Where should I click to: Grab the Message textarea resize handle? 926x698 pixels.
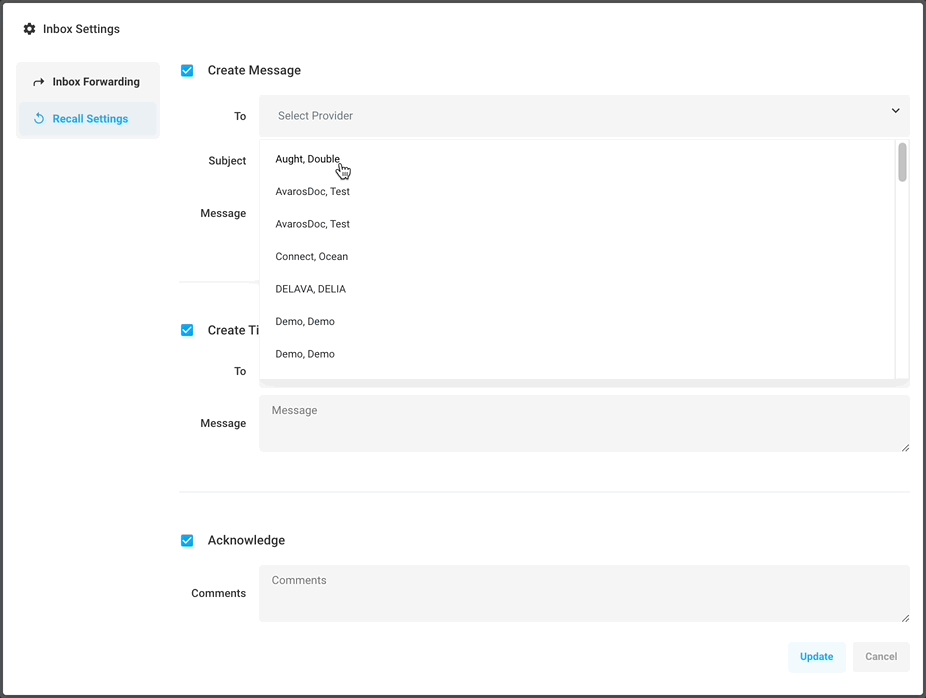tap(905, 447)
